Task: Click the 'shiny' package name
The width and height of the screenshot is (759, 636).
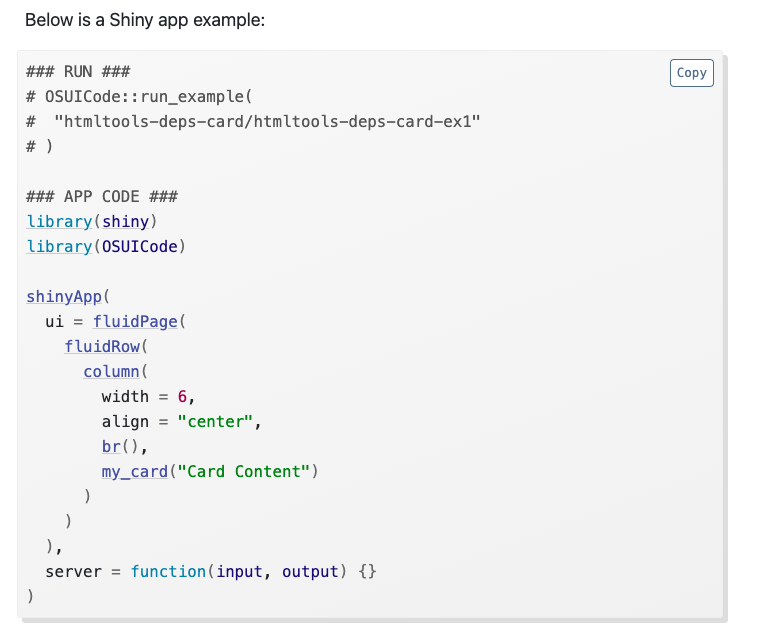Action: [125, 222]
